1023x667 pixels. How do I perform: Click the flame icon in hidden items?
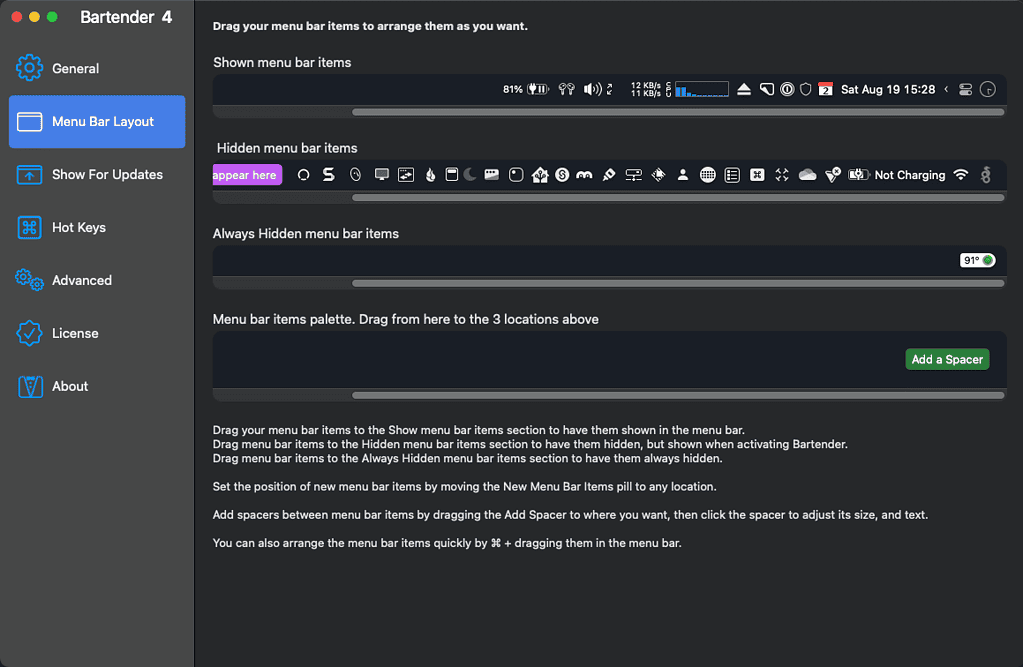(x=431, y=174)
